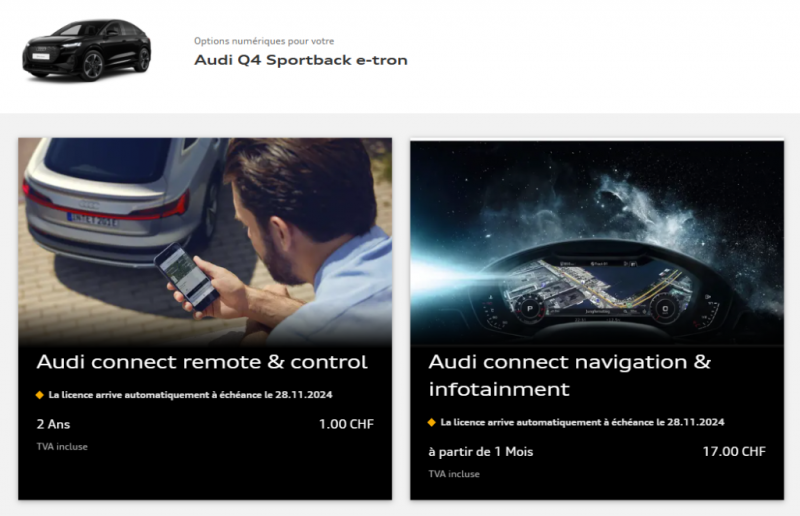Click the orange diamond icon on remote card
Screen dimensions: 800x516
pyautogui.click(x=40, y=395)
